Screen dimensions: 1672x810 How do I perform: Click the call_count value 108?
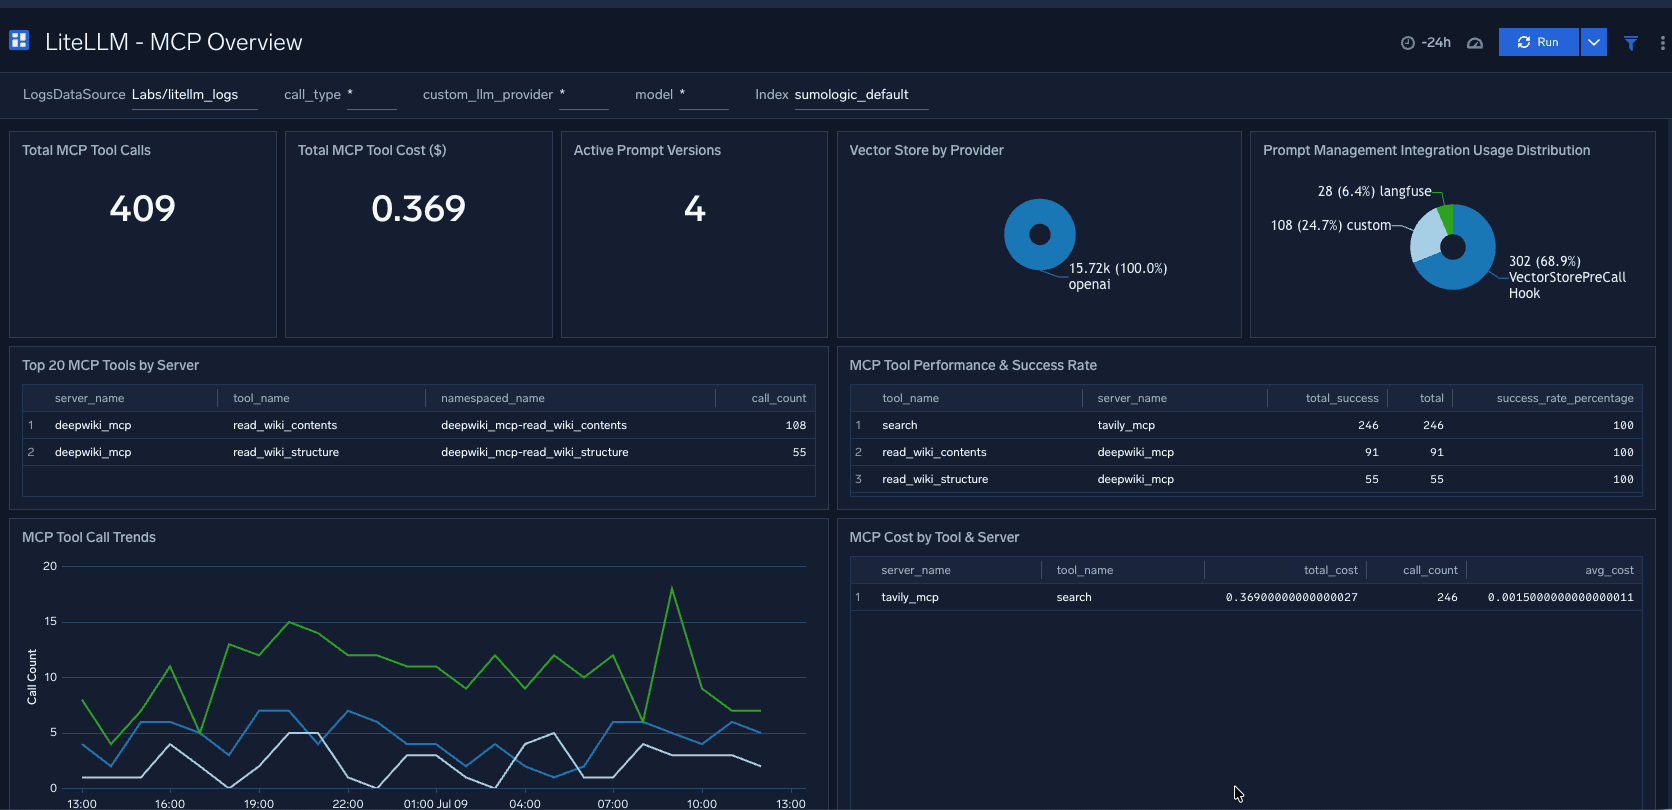(796, 425)
